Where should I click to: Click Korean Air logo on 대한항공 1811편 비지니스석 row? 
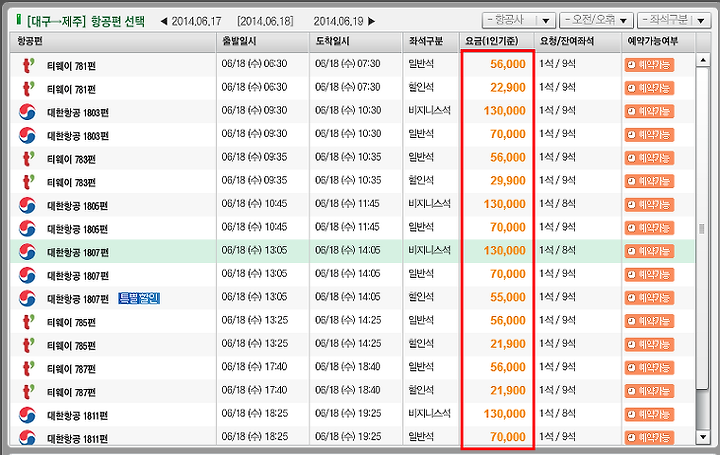click(x=27, y=415)
